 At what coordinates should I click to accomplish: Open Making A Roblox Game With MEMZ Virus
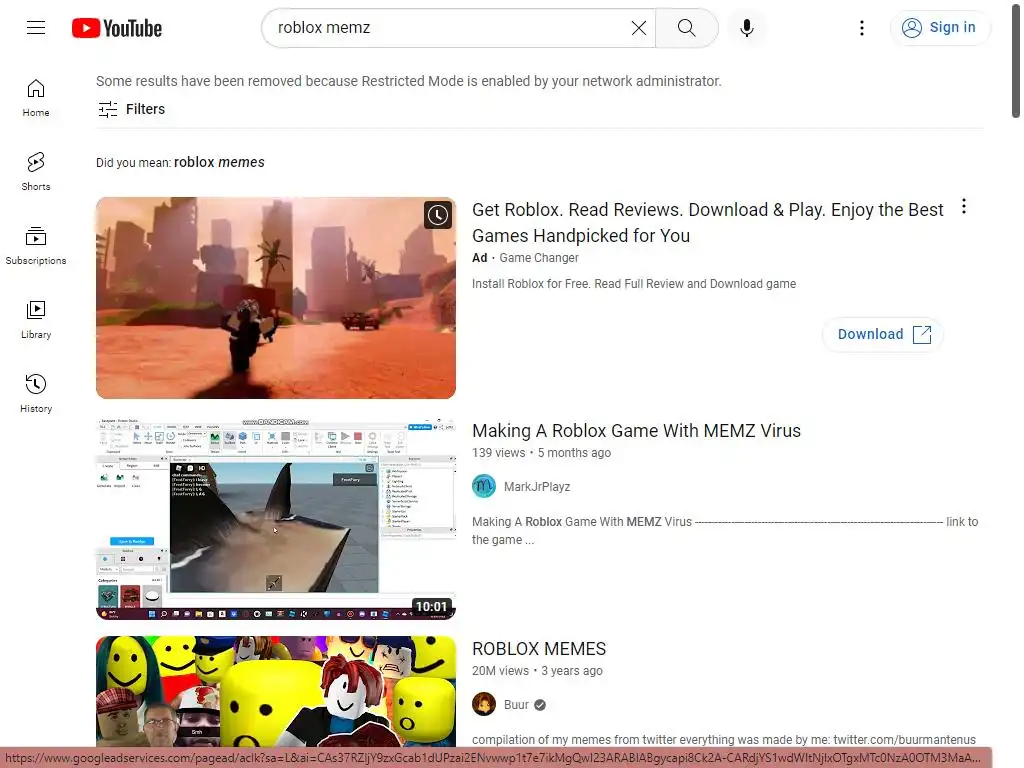[636, 431]
